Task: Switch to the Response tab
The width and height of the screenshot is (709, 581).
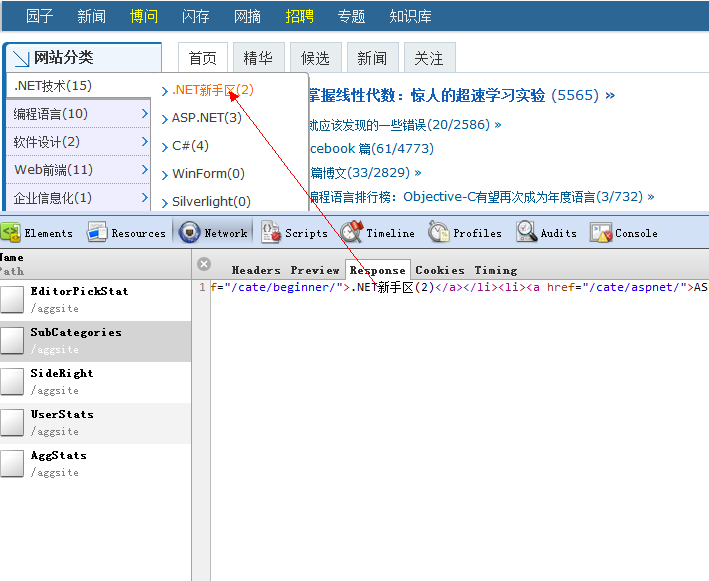Action: 378,270
